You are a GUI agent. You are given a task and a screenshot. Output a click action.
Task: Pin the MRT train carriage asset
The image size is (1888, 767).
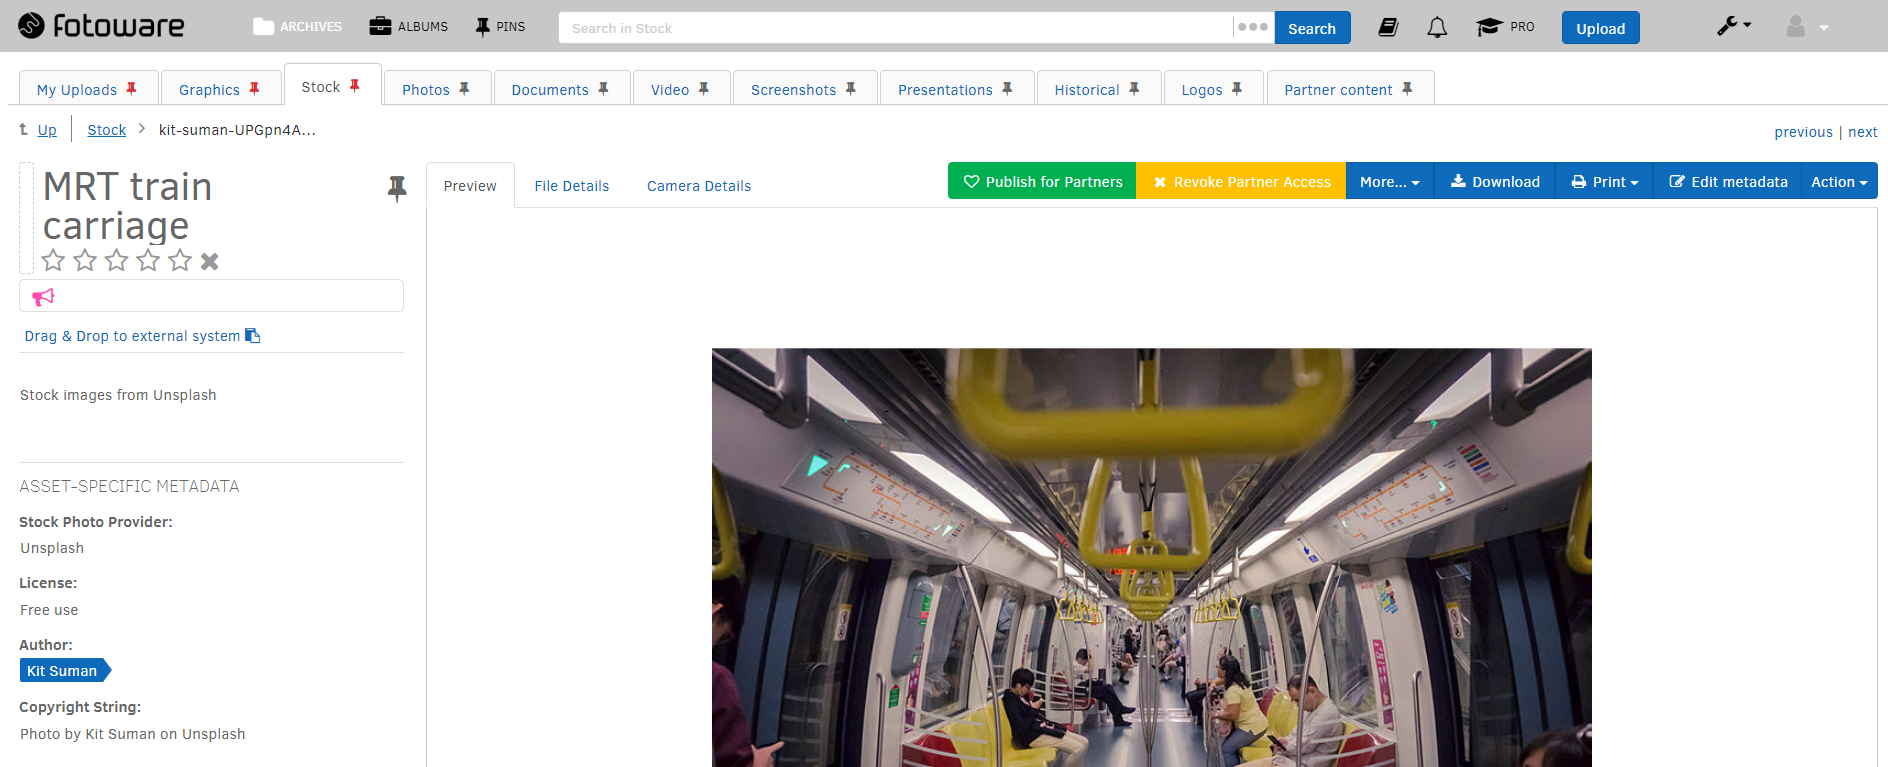397,188
